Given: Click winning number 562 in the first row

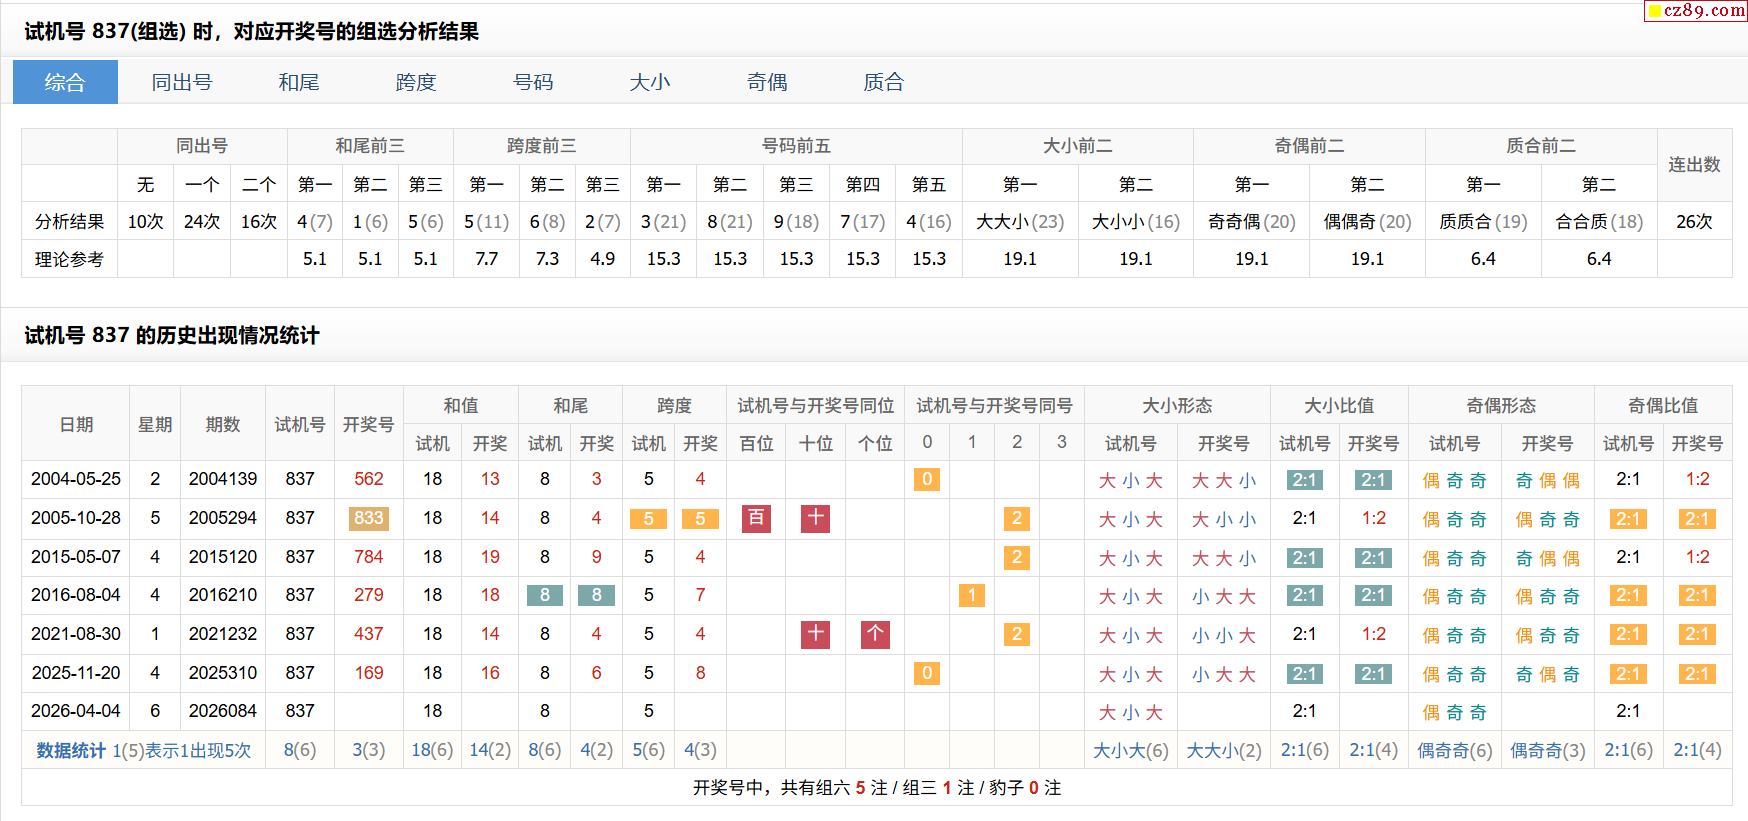Looking at the screenshot, I should coord(368,479).
